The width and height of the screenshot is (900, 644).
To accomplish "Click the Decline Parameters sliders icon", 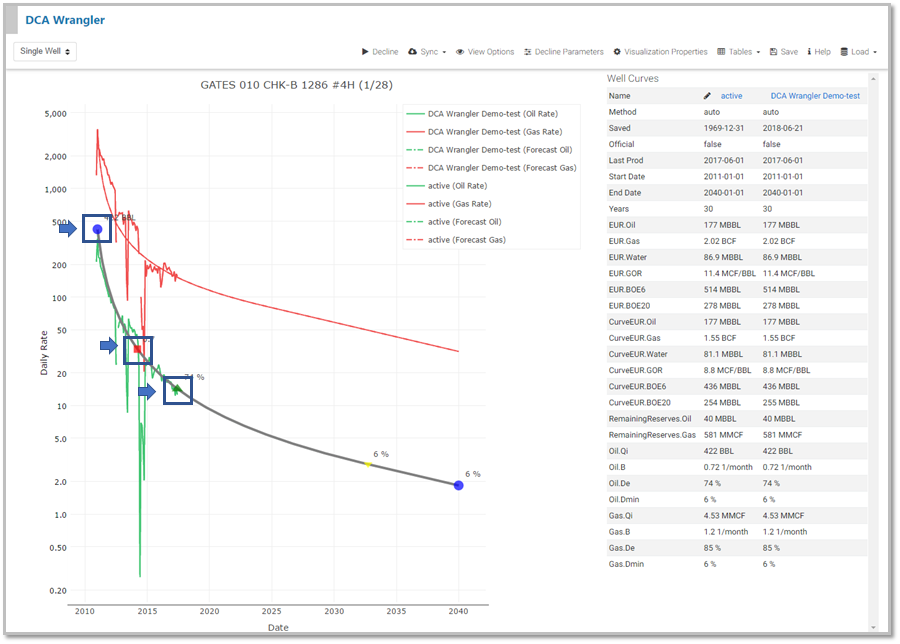I will (x=527, y=52).
